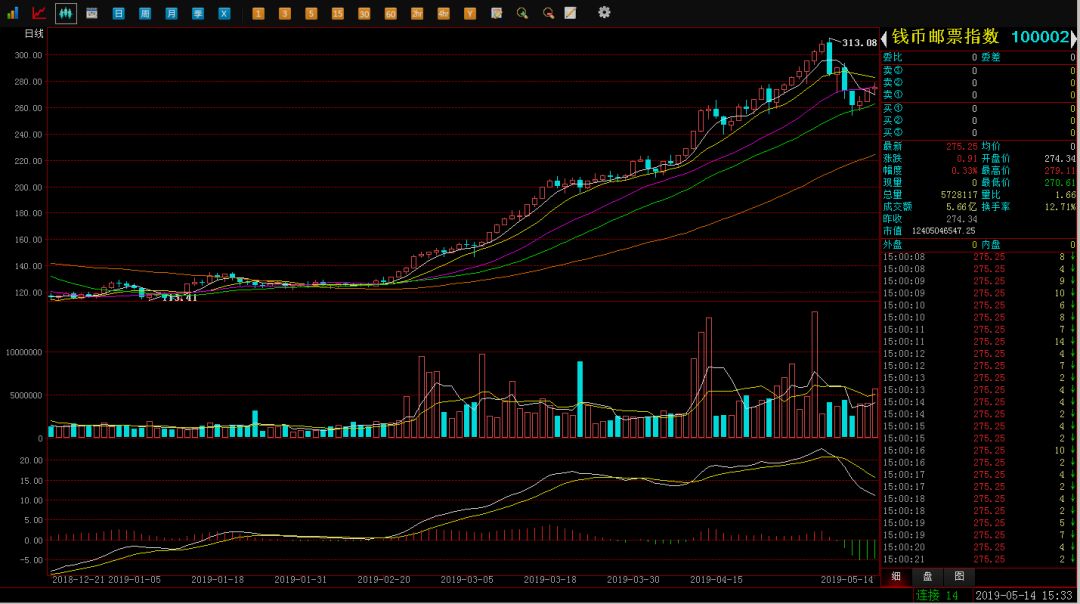Screen dimensions: 1080x604
Task: Click the index code 100002
Action: [1040, 37]
